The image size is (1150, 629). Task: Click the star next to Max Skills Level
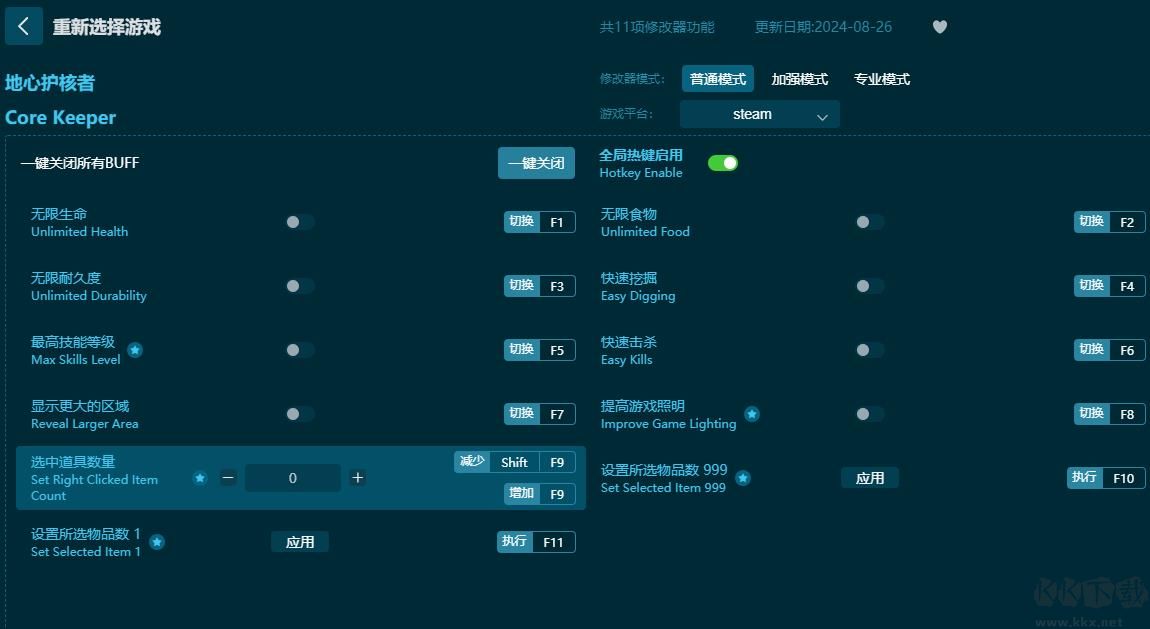click(x=135, y=351)
